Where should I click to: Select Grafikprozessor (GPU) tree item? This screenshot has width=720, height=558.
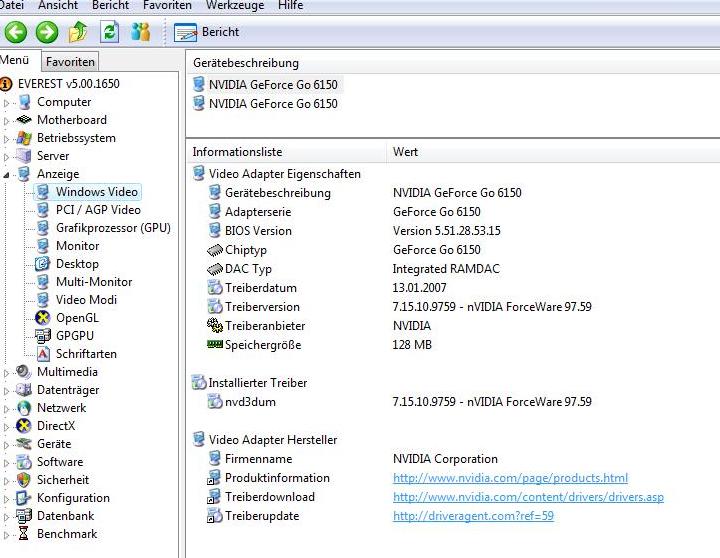(x=113, y=228)
